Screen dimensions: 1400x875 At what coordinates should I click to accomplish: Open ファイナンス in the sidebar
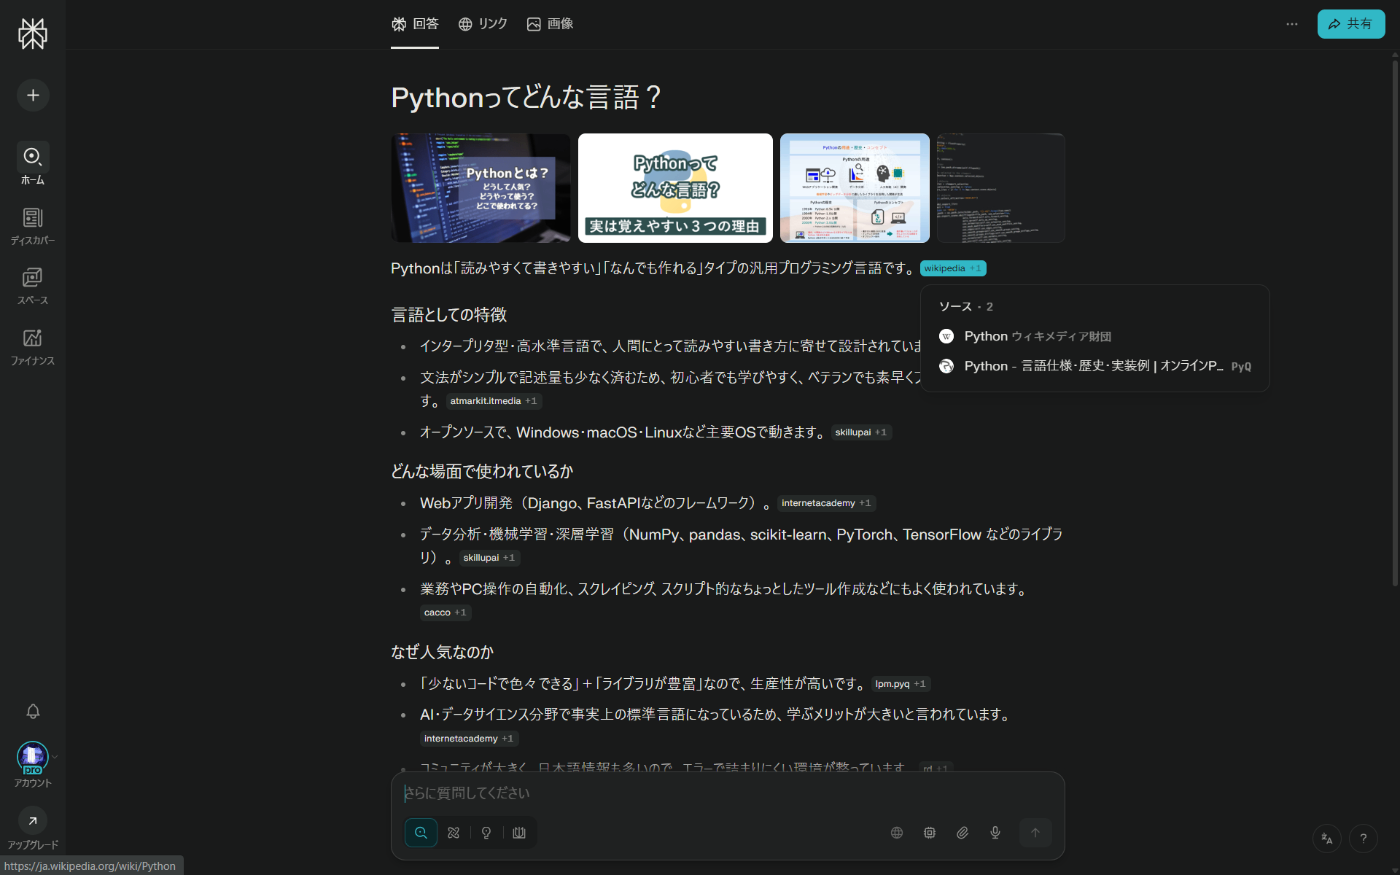pos(33,346)
